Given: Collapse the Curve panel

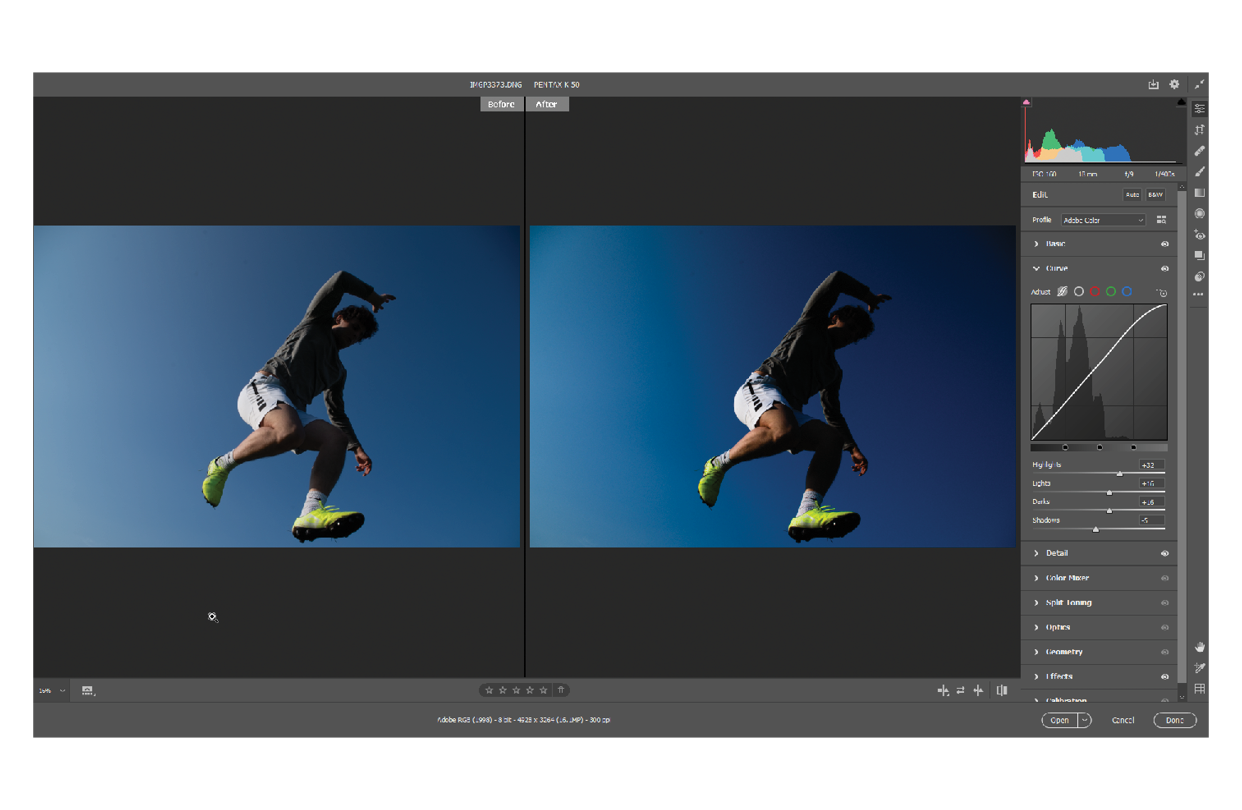Looking at the screenshot, I should click(1036, 269).
